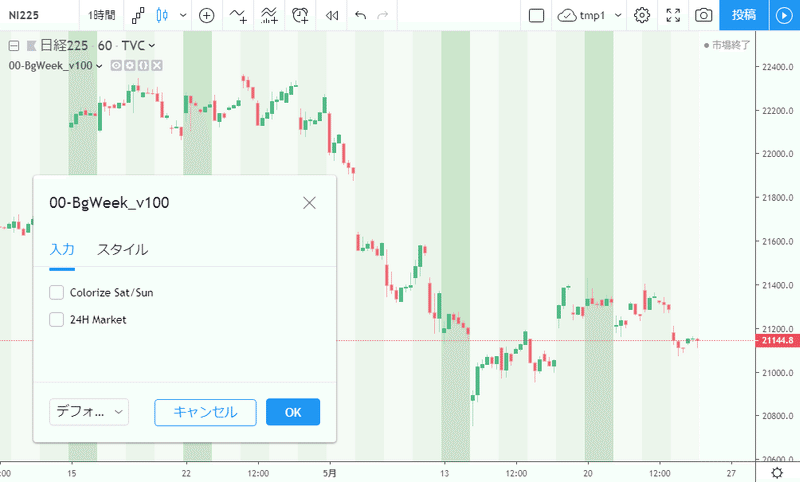
Task: Open chart settings gear in top toolbar
Action: (642, 15)
